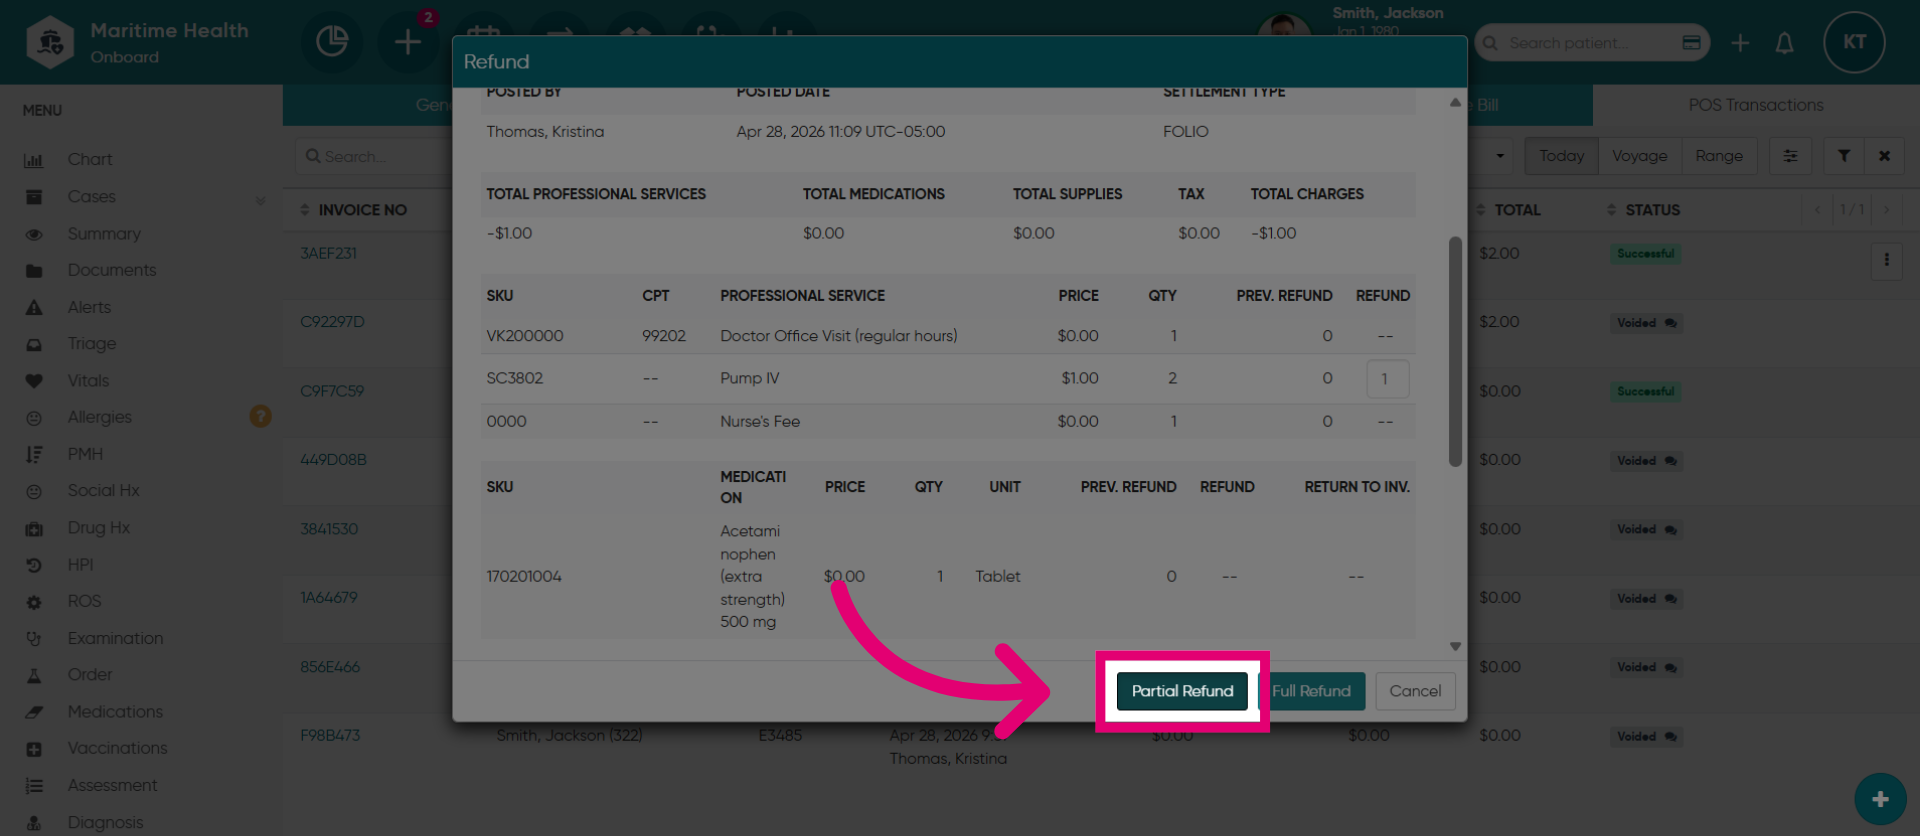Click the Order flask icon
The image size is (1920, 836).
click(x=34, y=675)
